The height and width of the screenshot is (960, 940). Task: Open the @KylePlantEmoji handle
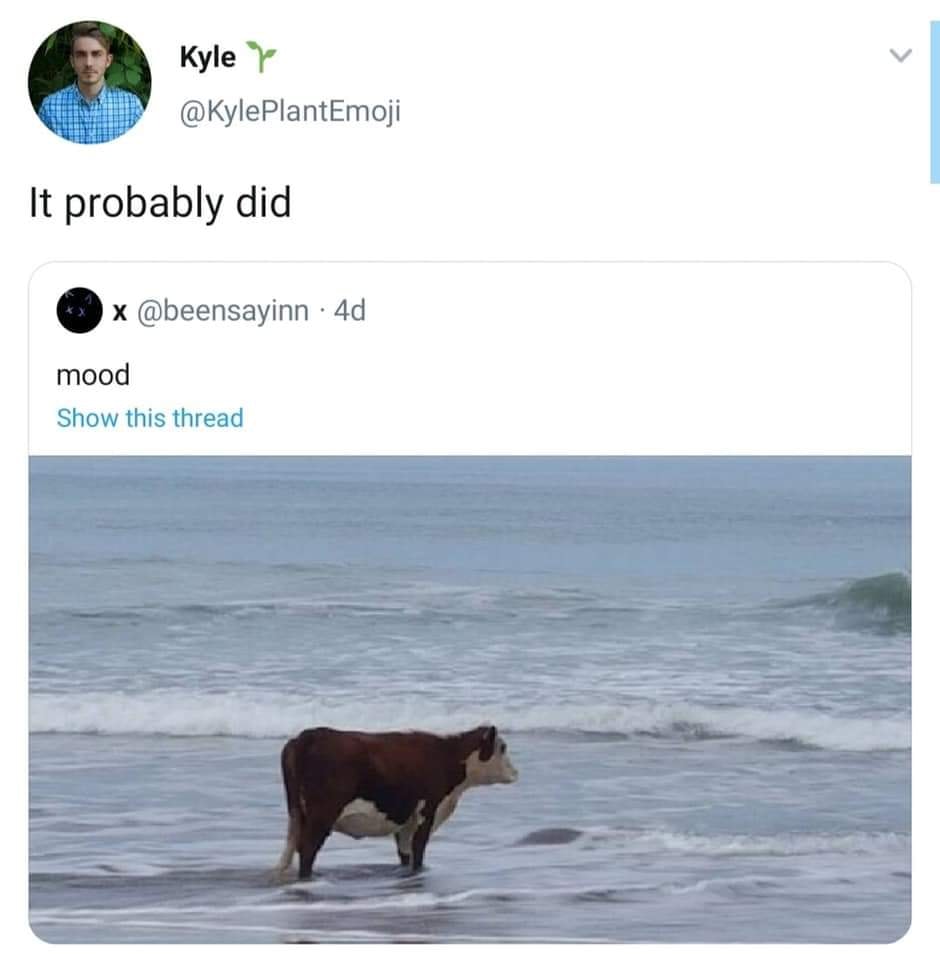pos(289,111)
